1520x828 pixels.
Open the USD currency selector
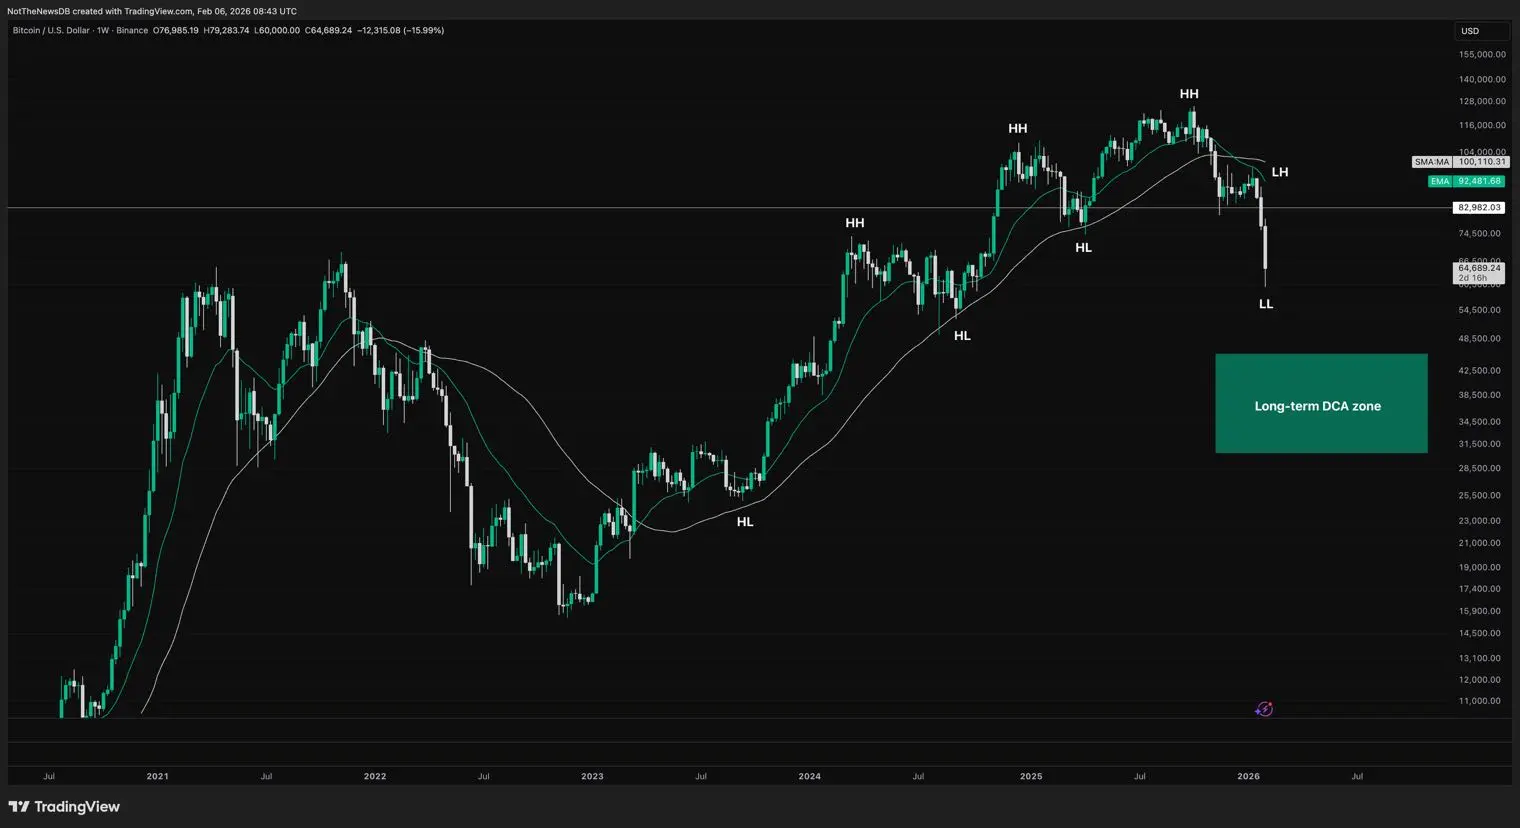click(x=1480, y=31)
